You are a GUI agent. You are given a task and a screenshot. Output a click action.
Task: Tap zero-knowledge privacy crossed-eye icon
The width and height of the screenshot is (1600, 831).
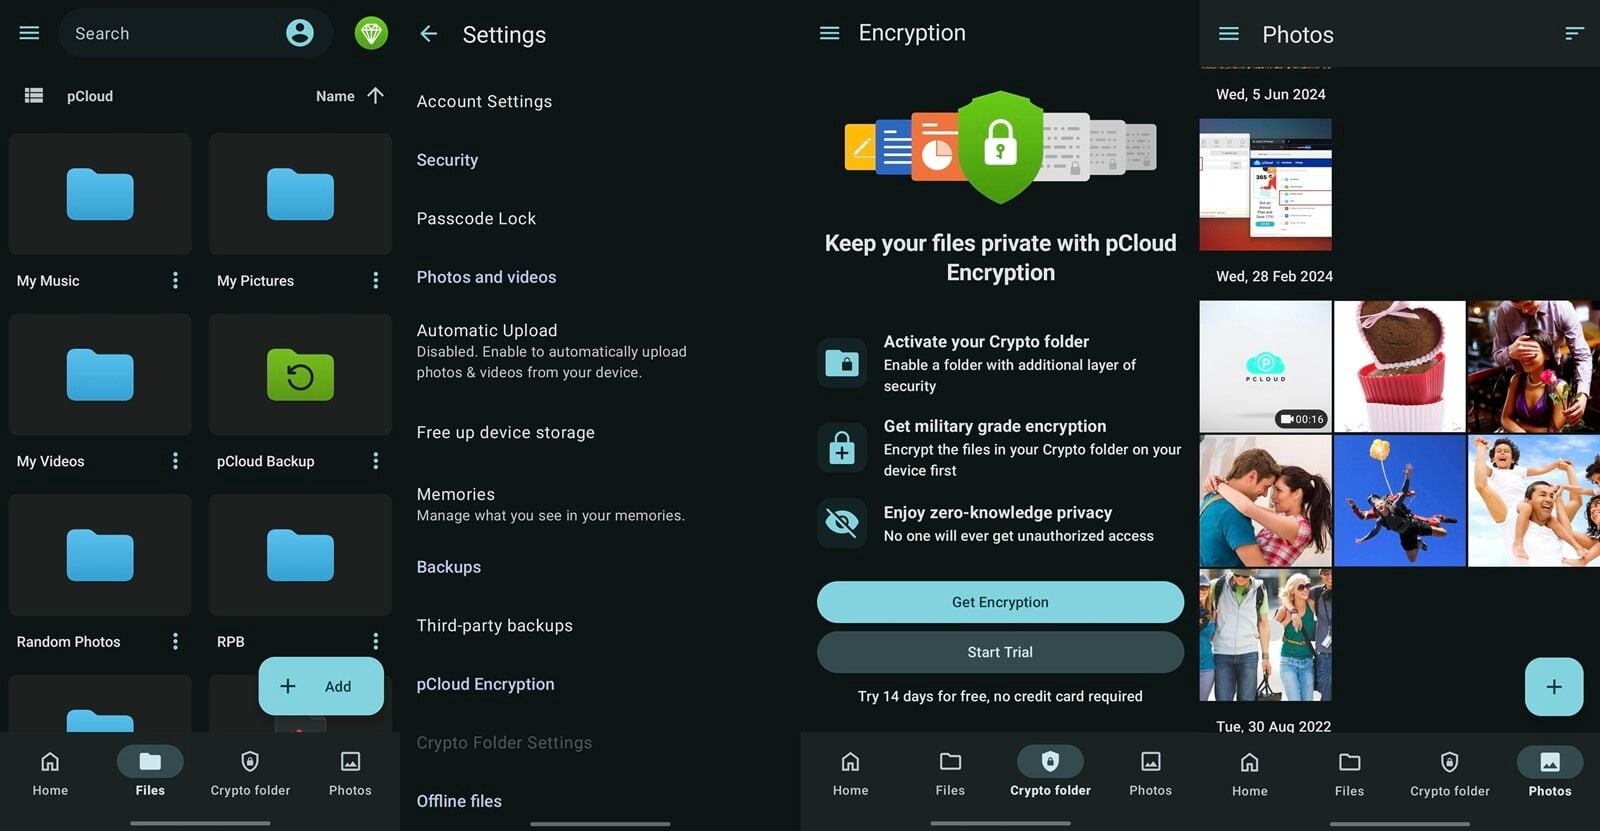click(x=842, y=523)
